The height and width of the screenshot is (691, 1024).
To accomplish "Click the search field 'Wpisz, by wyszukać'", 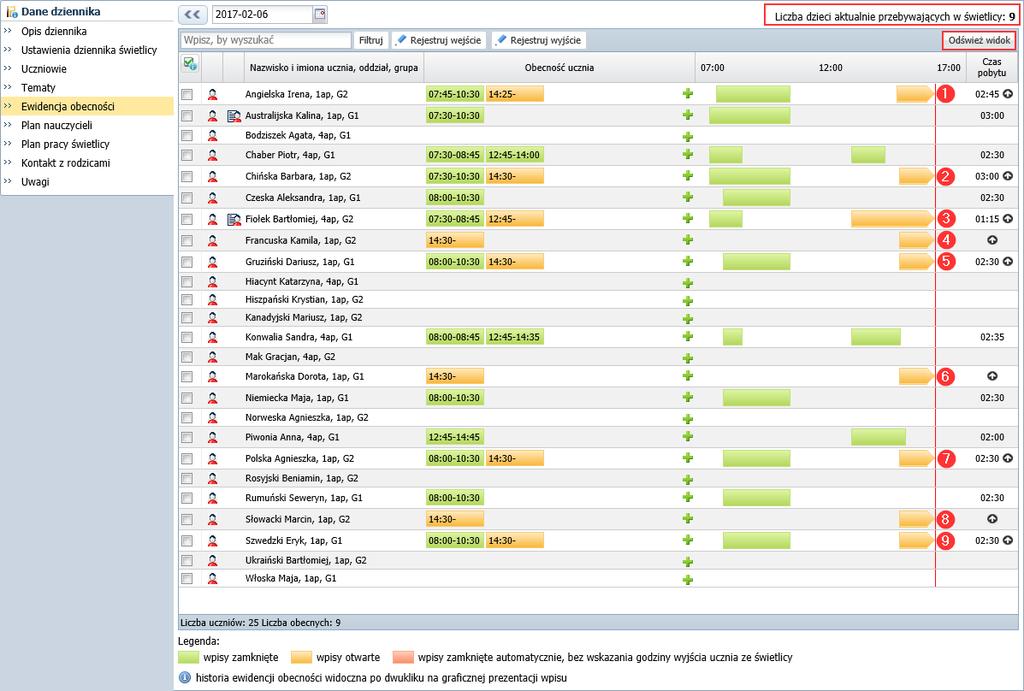I will 266,40.
